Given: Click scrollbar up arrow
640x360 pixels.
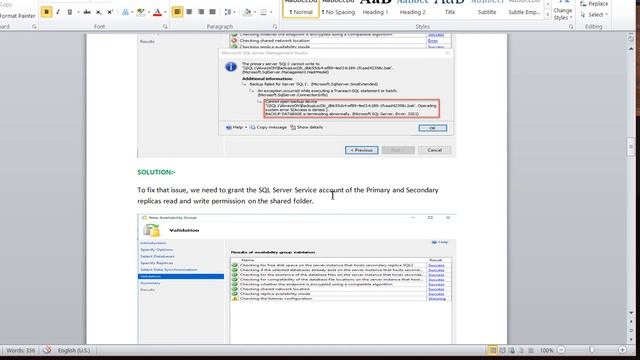Looking at the screenshot, I should point(631,49).
